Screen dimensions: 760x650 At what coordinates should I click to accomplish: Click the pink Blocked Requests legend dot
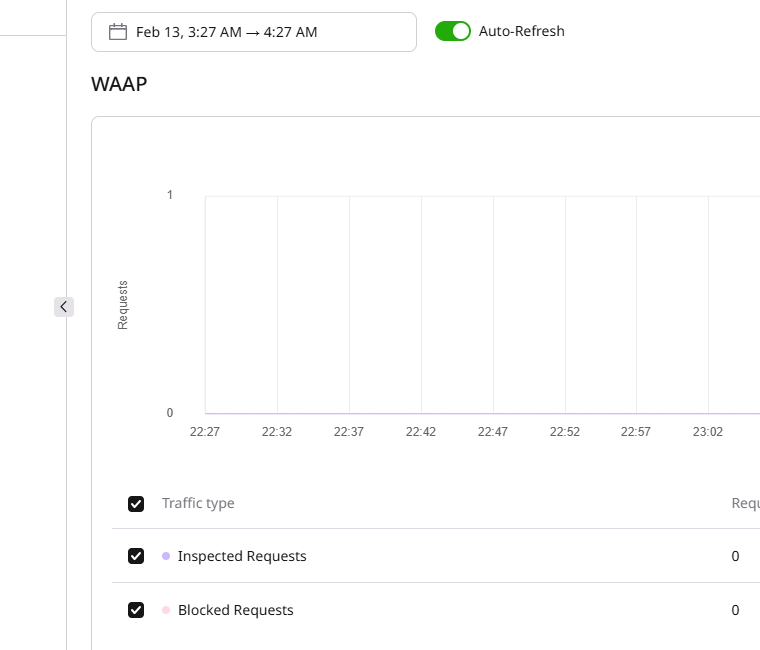[x=166, y=610]
